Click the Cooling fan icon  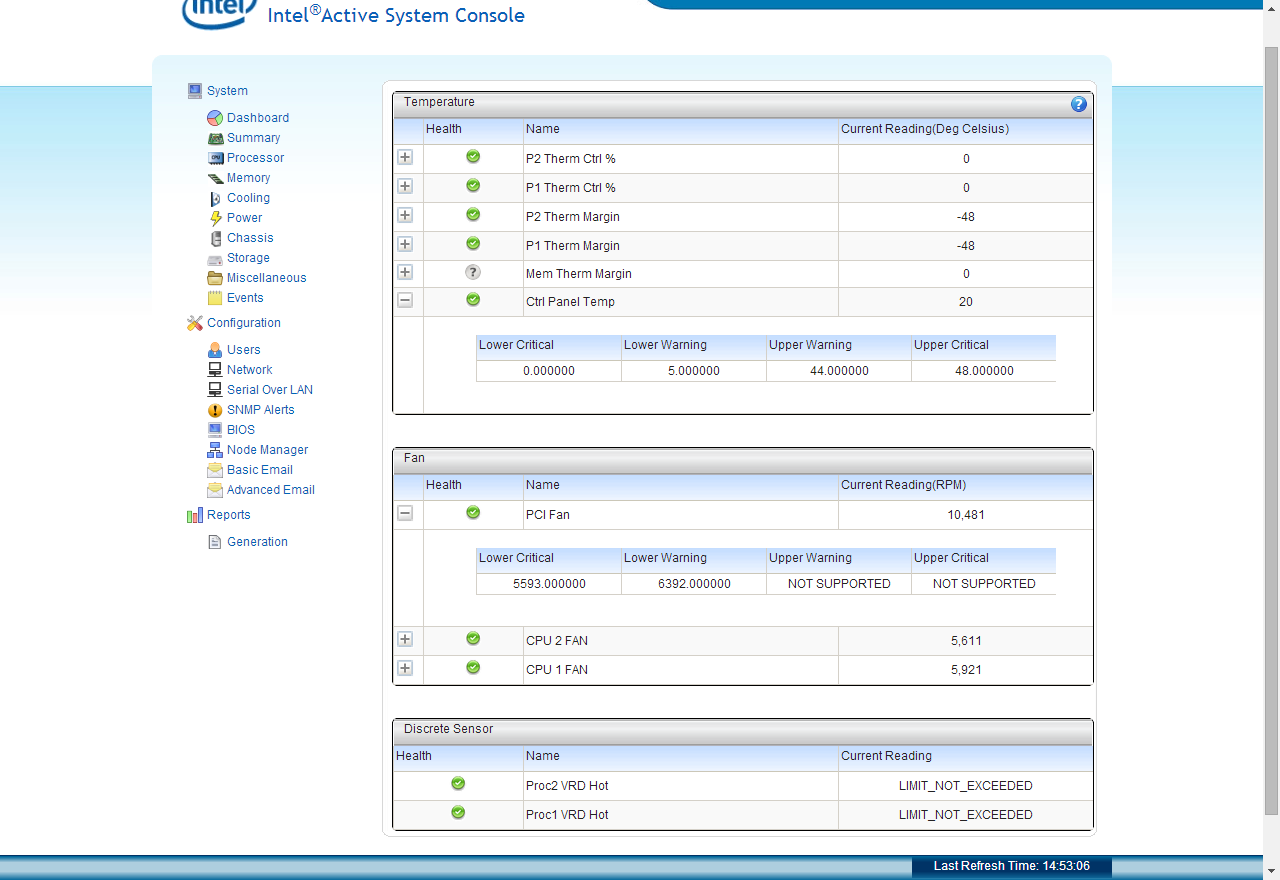[215, 198]
